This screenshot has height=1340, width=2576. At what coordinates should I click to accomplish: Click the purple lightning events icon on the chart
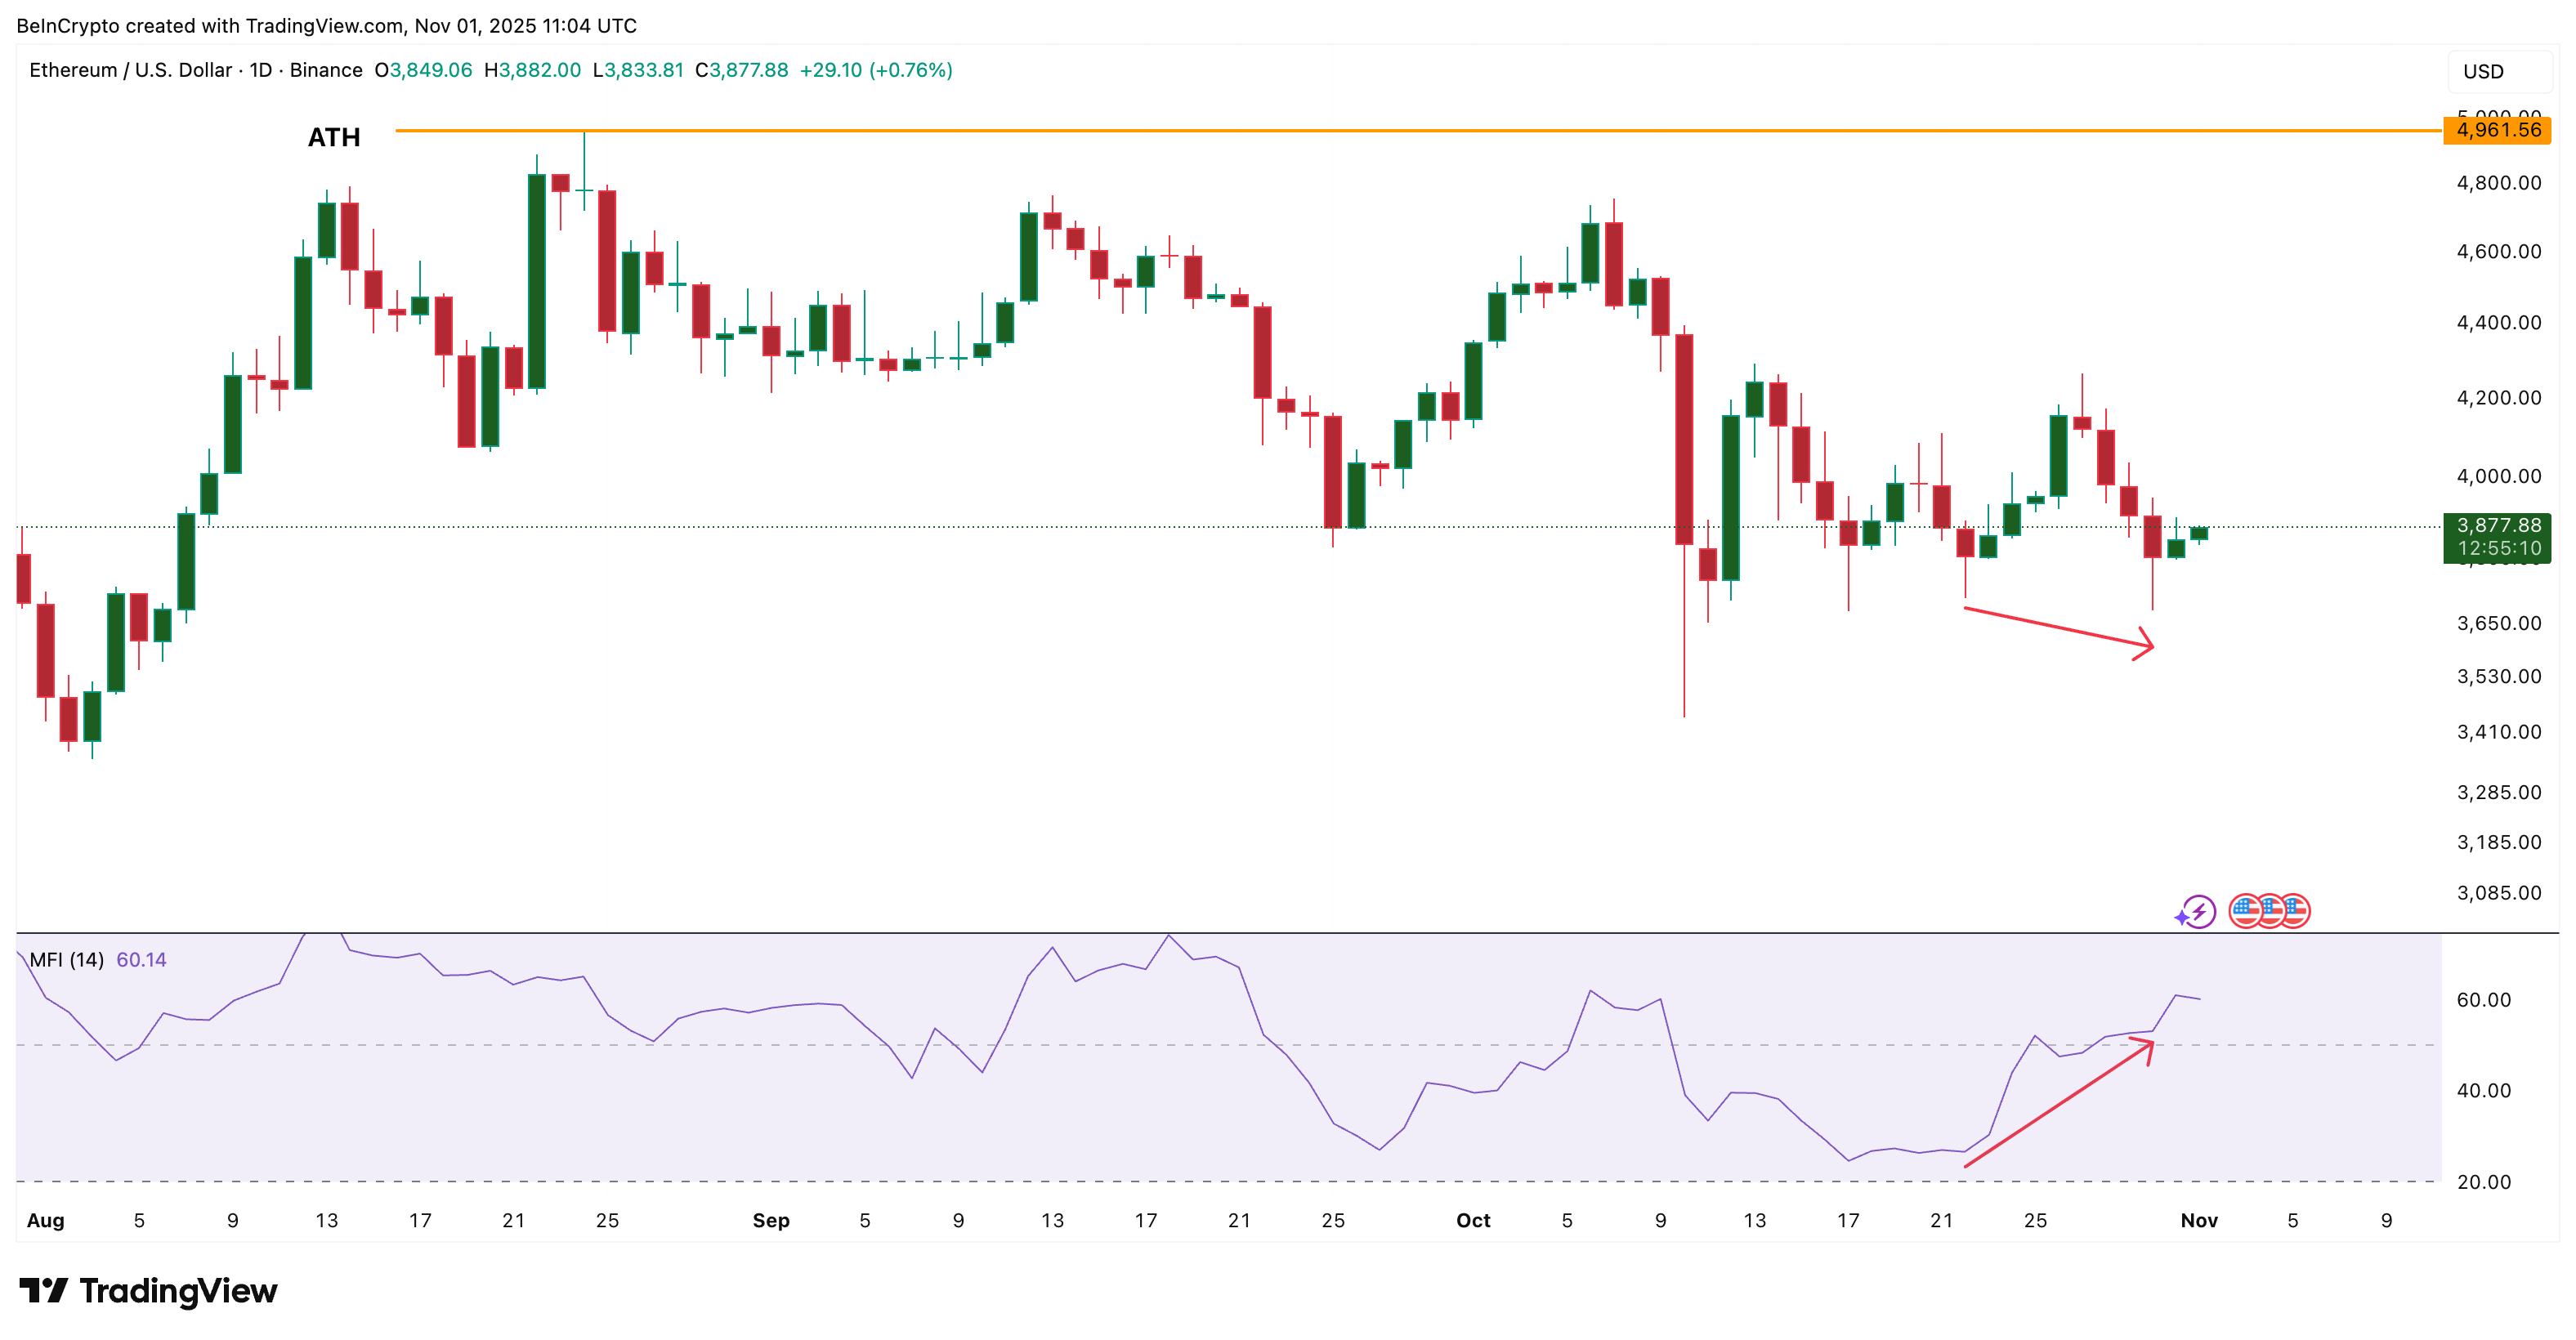point(2200,913)
